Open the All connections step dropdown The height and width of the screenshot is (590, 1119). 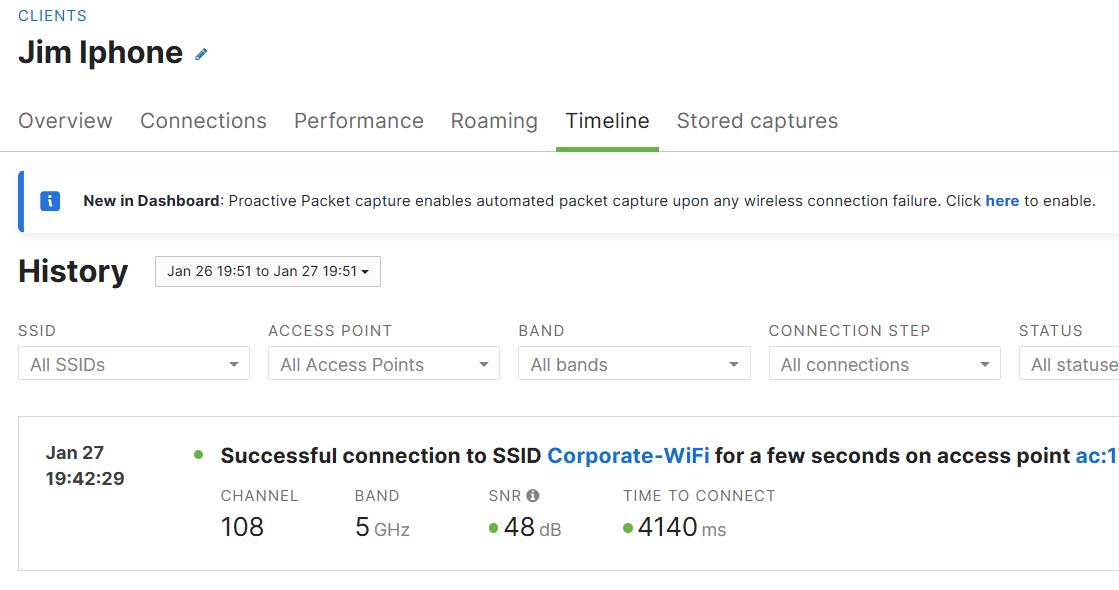(885, 364)
